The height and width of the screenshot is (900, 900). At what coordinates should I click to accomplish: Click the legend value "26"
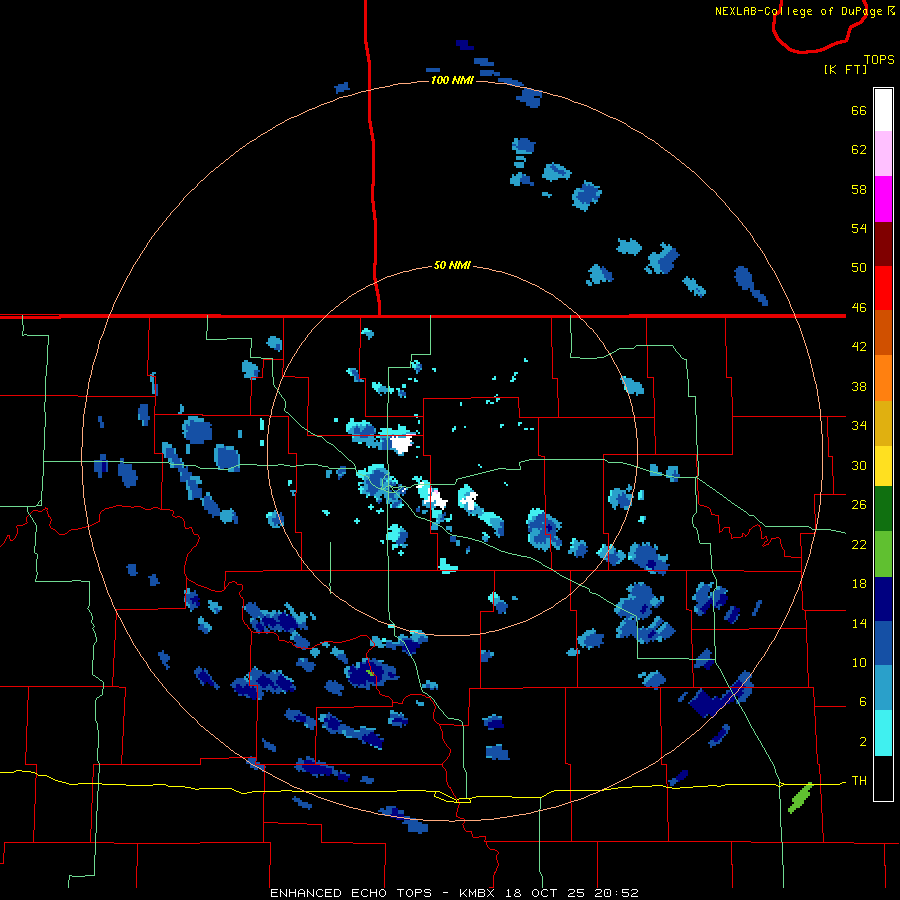click(859, 505)
